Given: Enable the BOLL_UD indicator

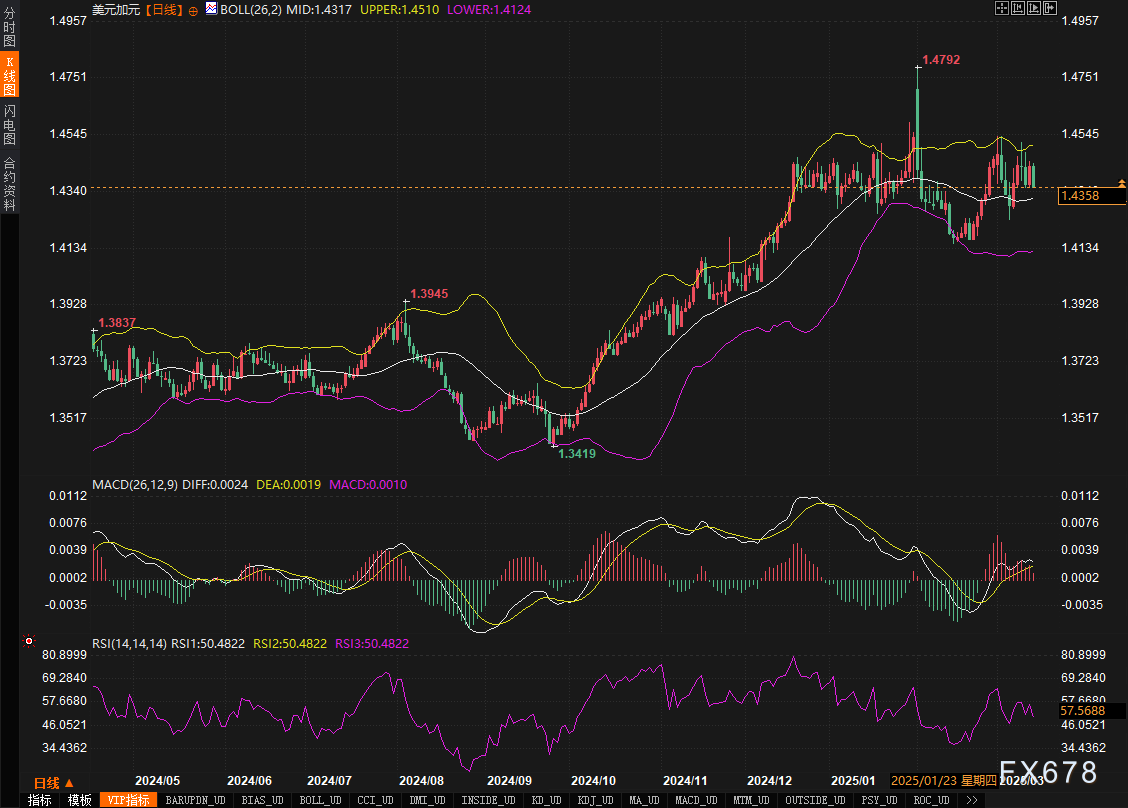Looking at the screenshot, I should (319, 800).
